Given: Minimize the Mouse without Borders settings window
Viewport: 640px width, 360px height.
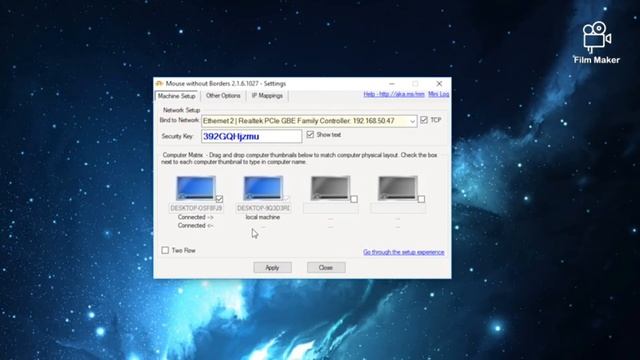Looking at the screenshot, I should [x=392, y=84].
